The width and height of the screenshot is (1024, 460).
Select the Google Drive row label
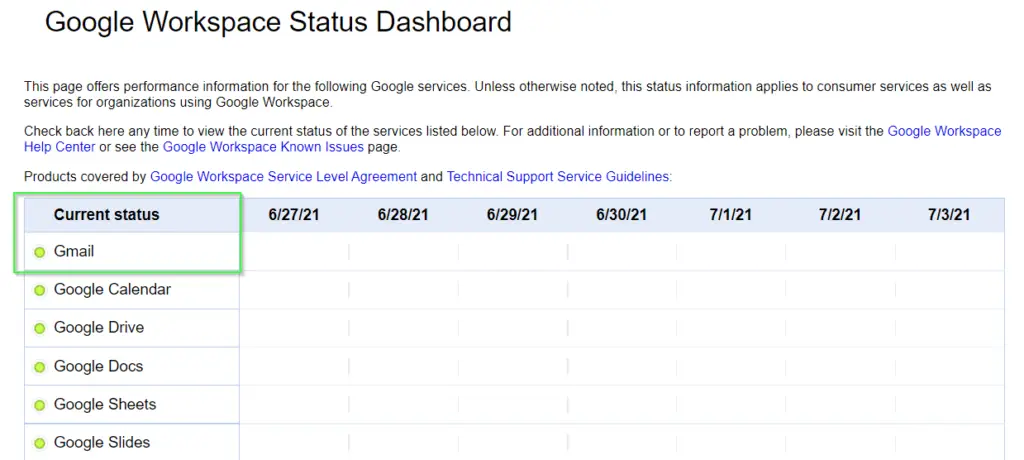pyautogui.click(x=99, y=328)
